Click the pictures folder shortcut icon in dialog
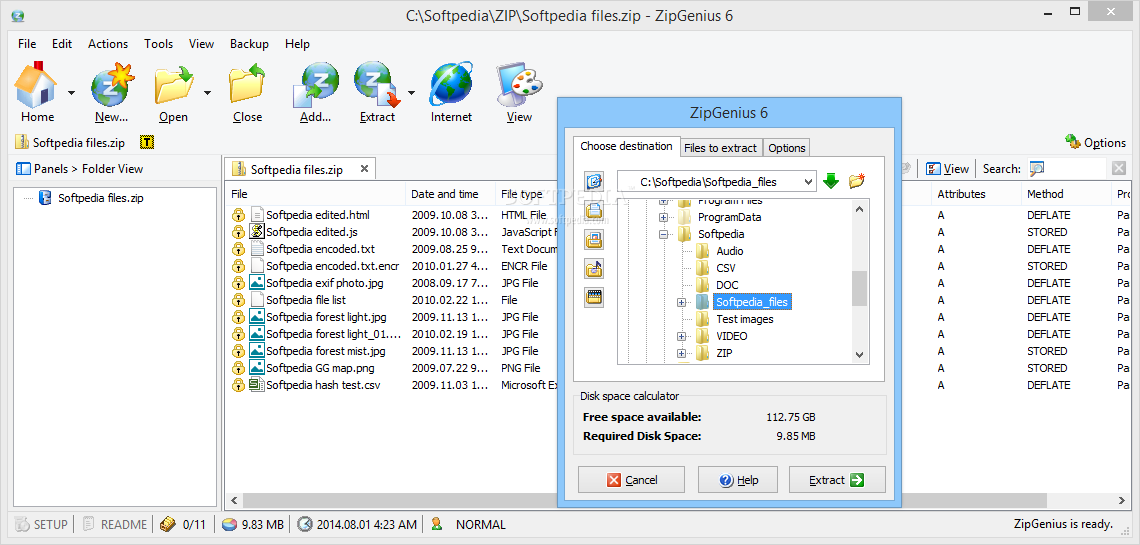The height and width of the screenshot is (545, 1140). (594, 239)
